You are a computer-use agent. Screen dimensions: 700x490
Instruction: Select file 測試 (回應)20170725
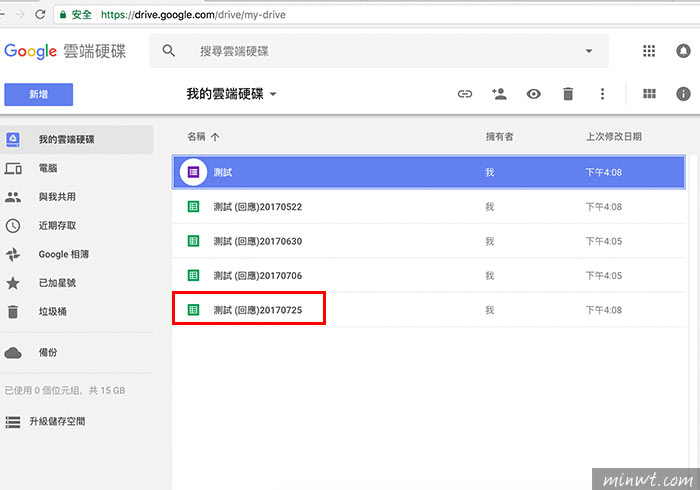pos(429,310)
